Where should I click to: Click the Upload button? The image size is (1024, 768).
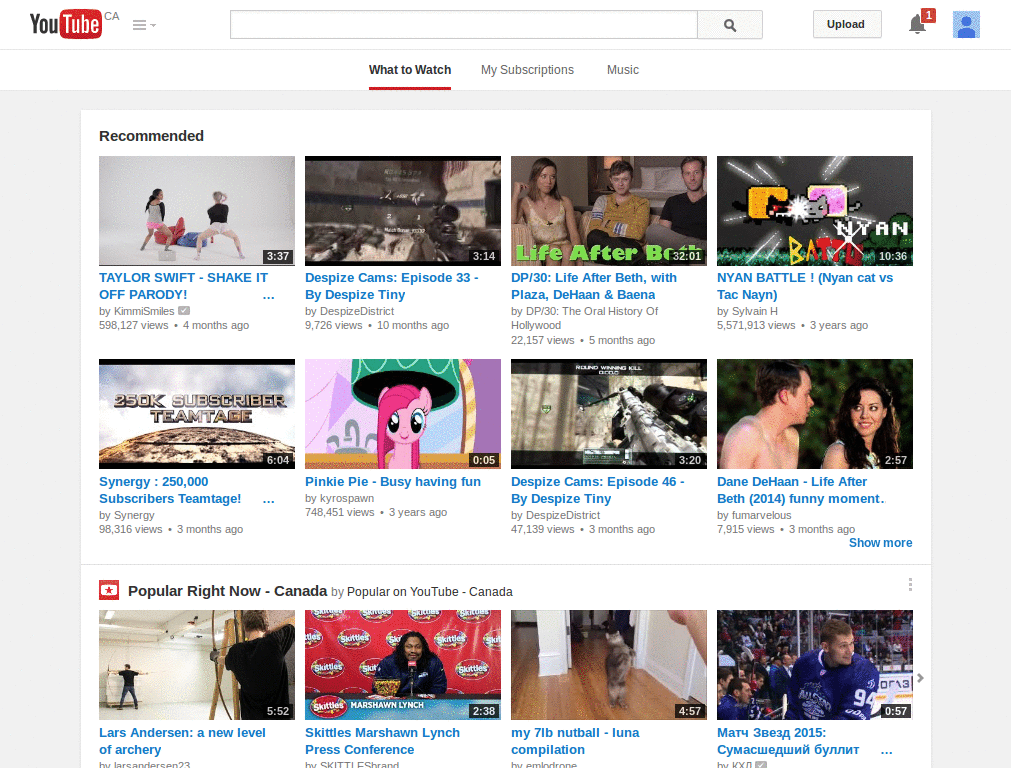point(846,24)
